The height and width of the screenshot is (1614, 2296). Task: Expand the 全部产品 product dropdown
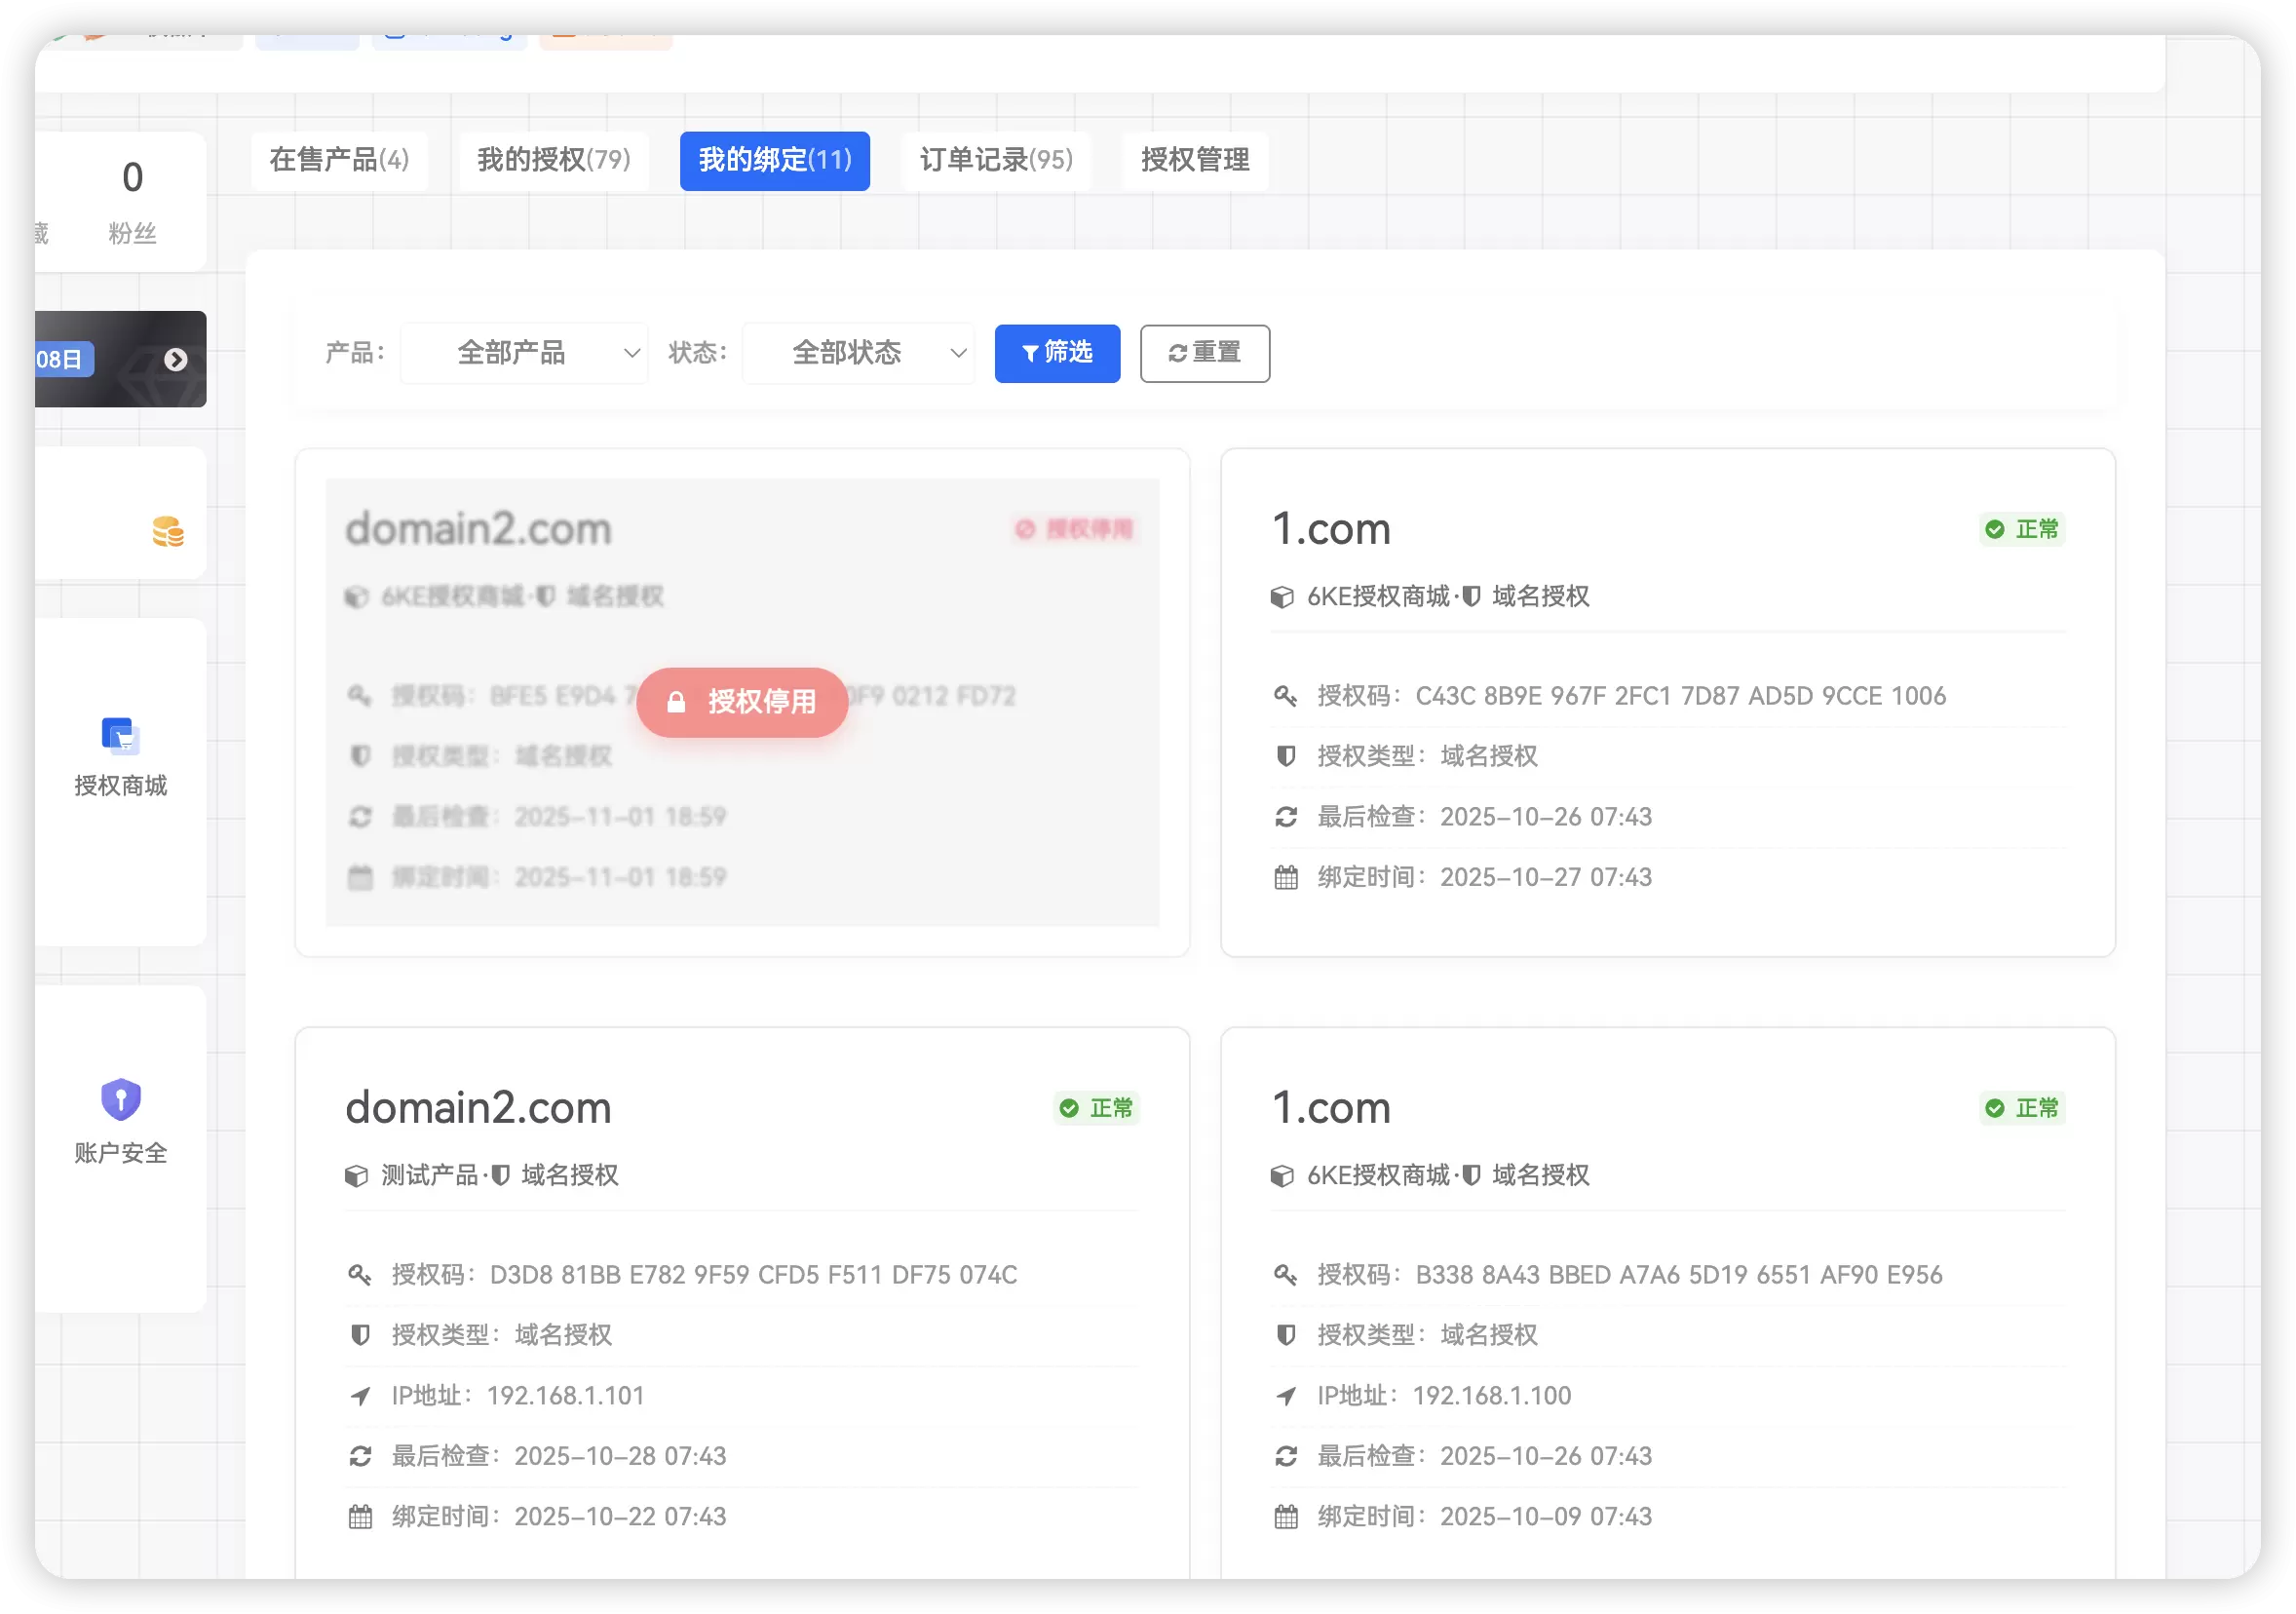[x=524, y=353]
